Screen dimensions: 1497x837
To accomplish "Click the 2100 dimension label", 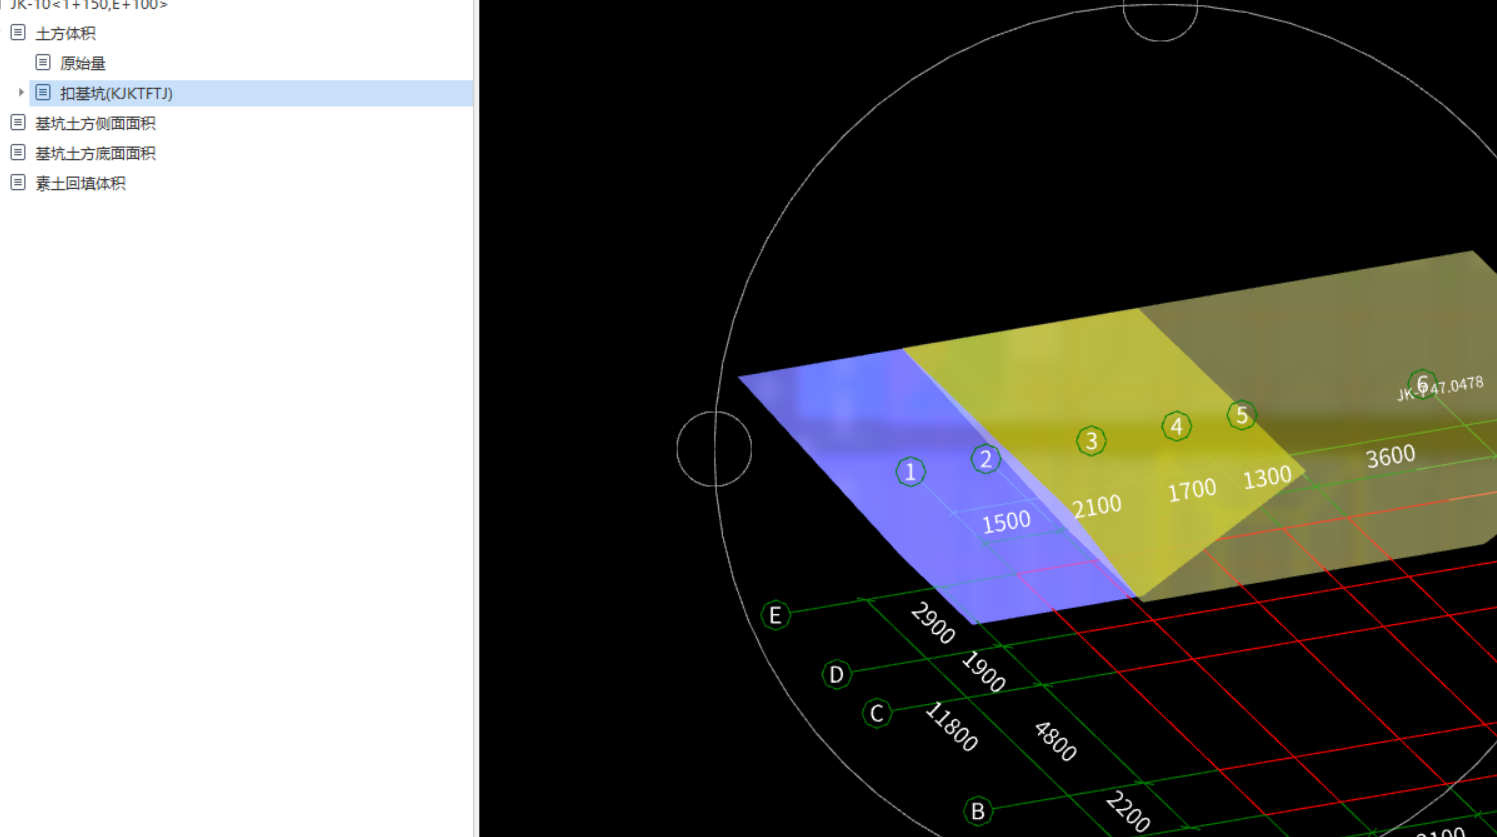I will coord(1097,507).
